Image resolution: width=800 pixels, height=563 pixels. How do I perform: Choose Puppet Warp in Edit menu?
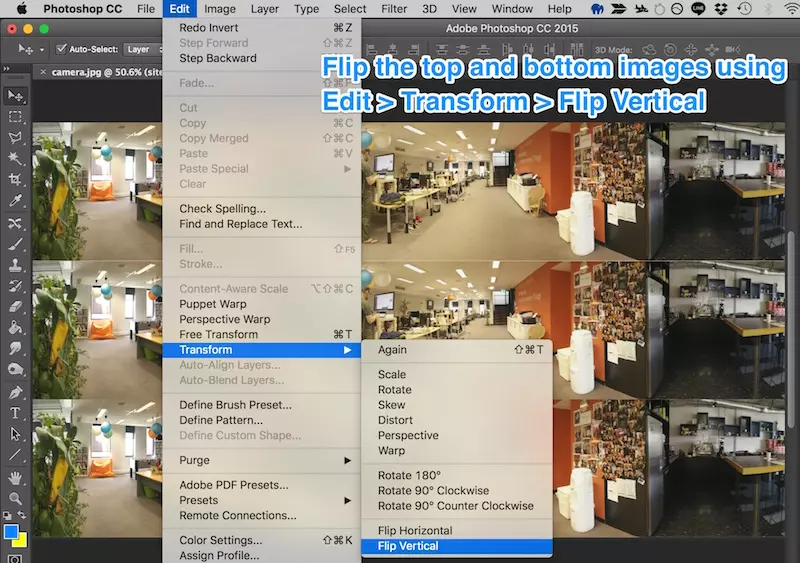[x=262, y=304]
